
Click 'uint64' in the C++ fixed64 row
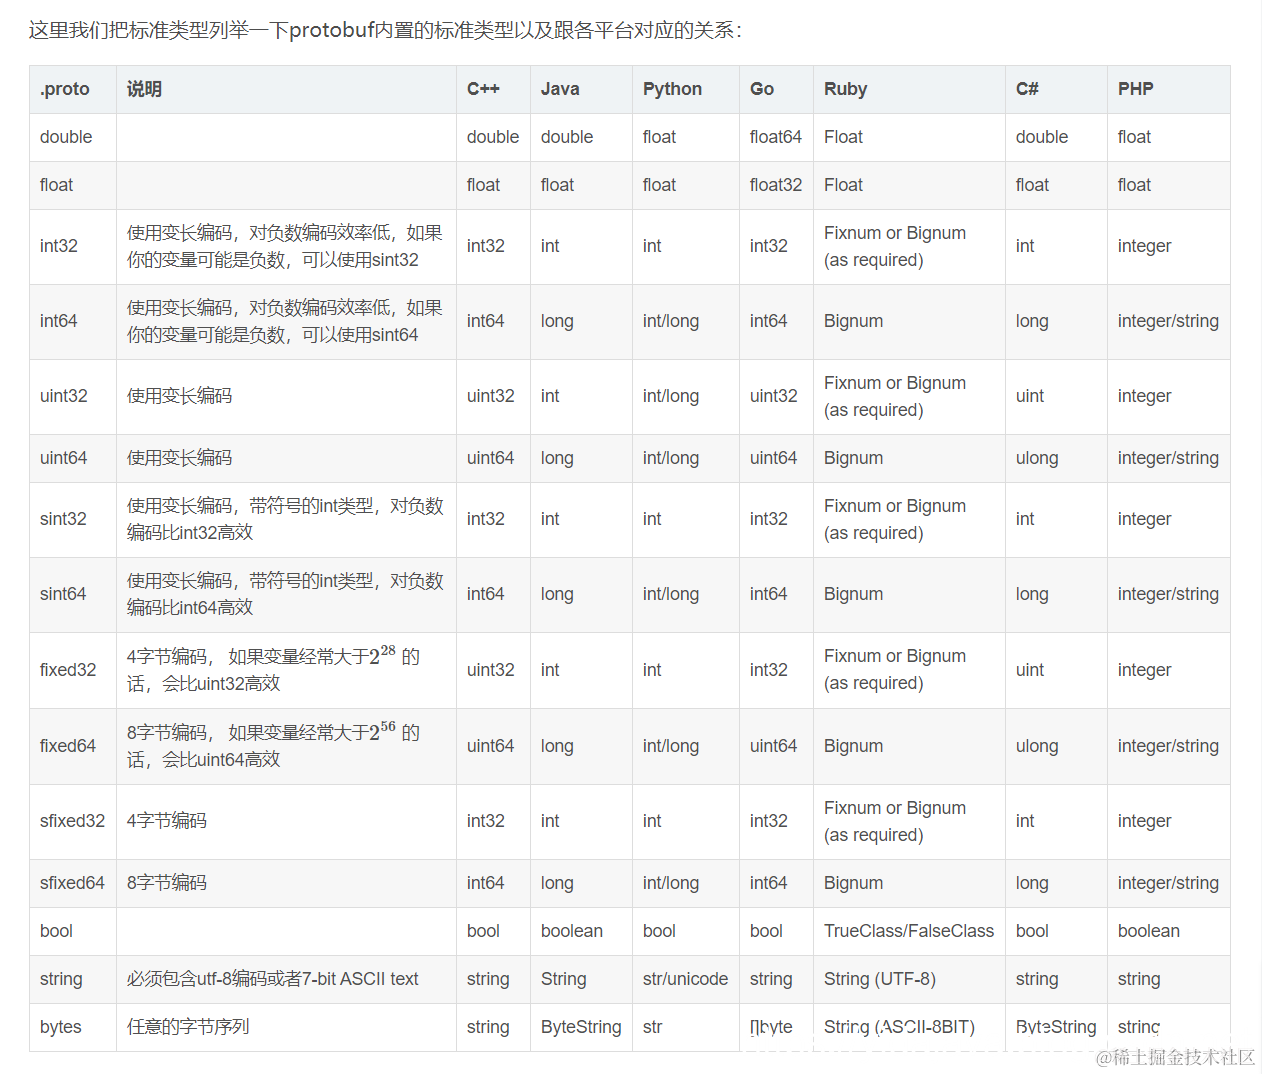pyautogui.click(x=490, y=746)
